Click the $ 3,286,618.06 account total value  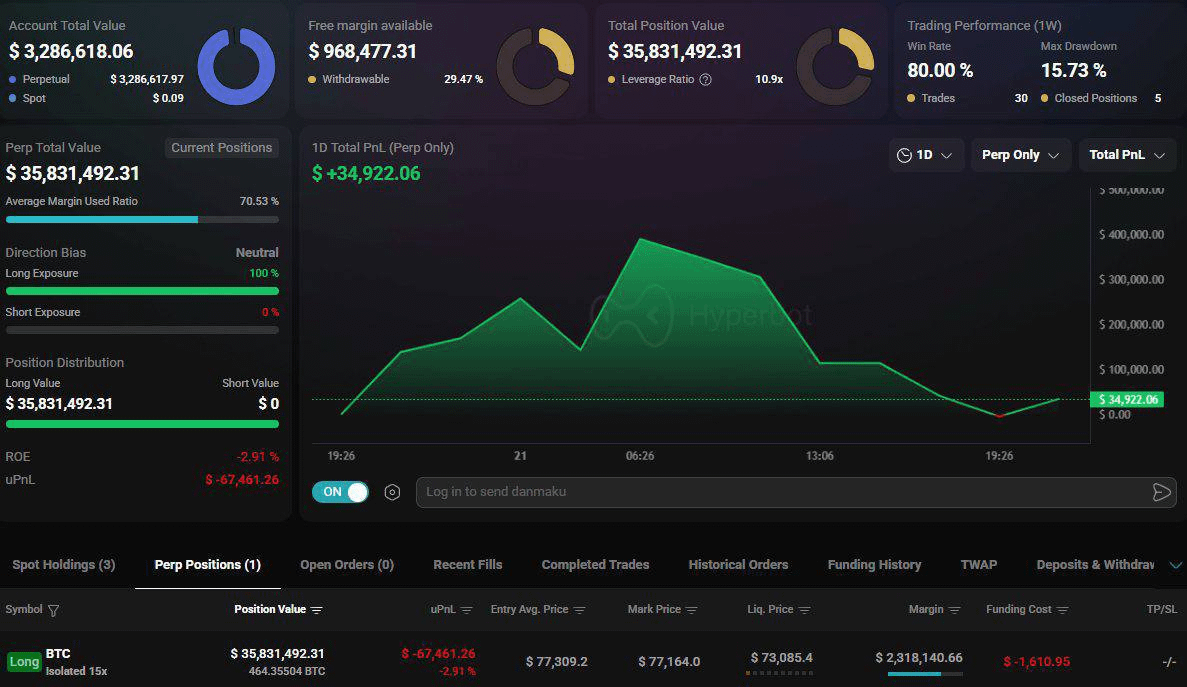(71, 51)
